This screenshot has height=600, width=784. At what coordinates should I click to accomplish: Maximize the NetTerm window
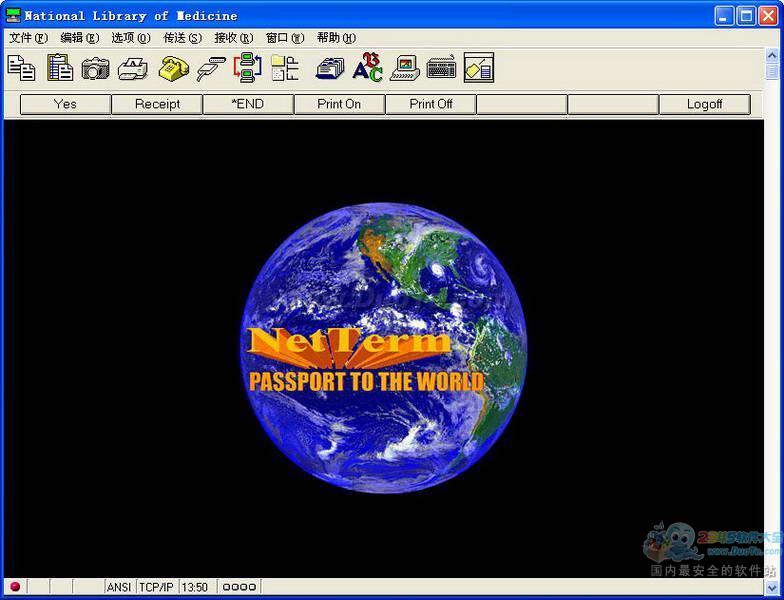click(x=746, y=16)
